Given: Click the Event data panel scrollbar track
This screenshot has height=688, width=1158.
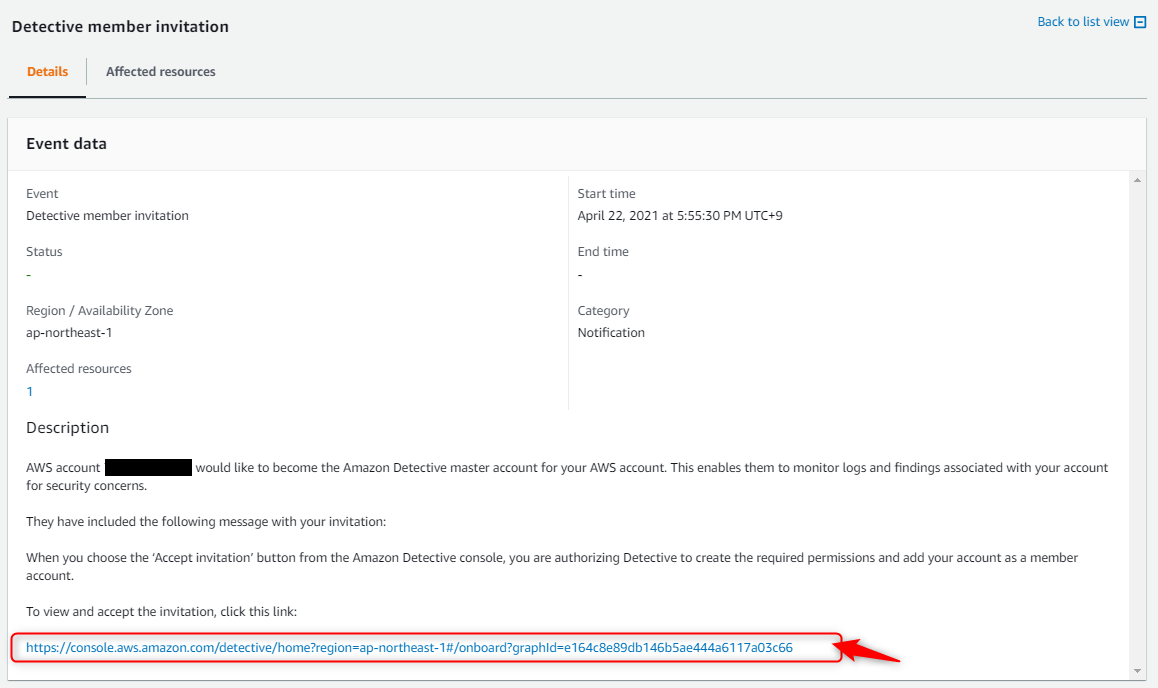Looking at the screenshot, I should 1136,420.
